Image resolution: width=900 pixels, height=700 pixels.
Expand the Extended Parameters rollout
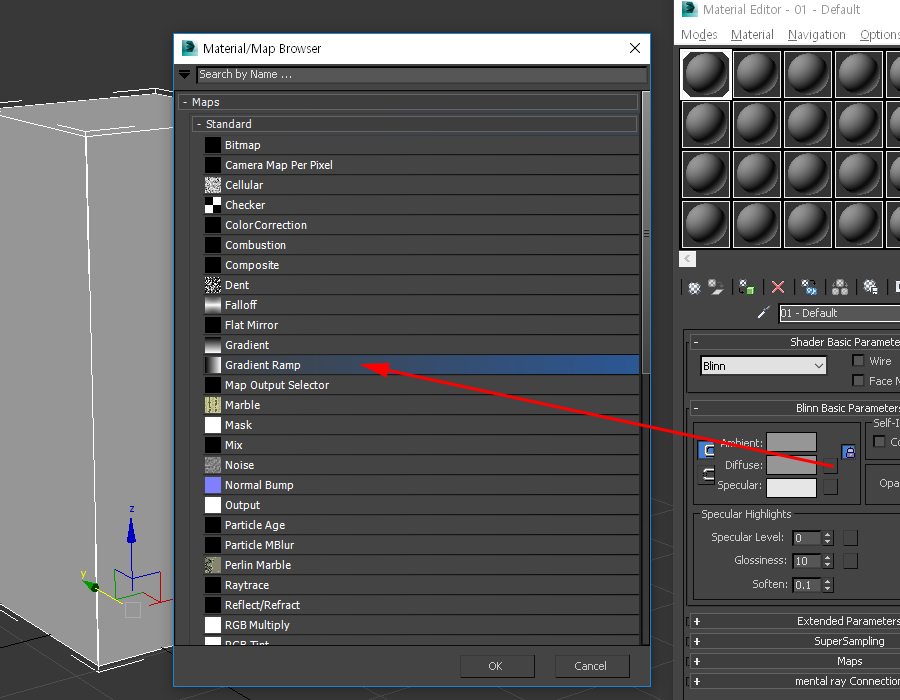pos(697,621)
